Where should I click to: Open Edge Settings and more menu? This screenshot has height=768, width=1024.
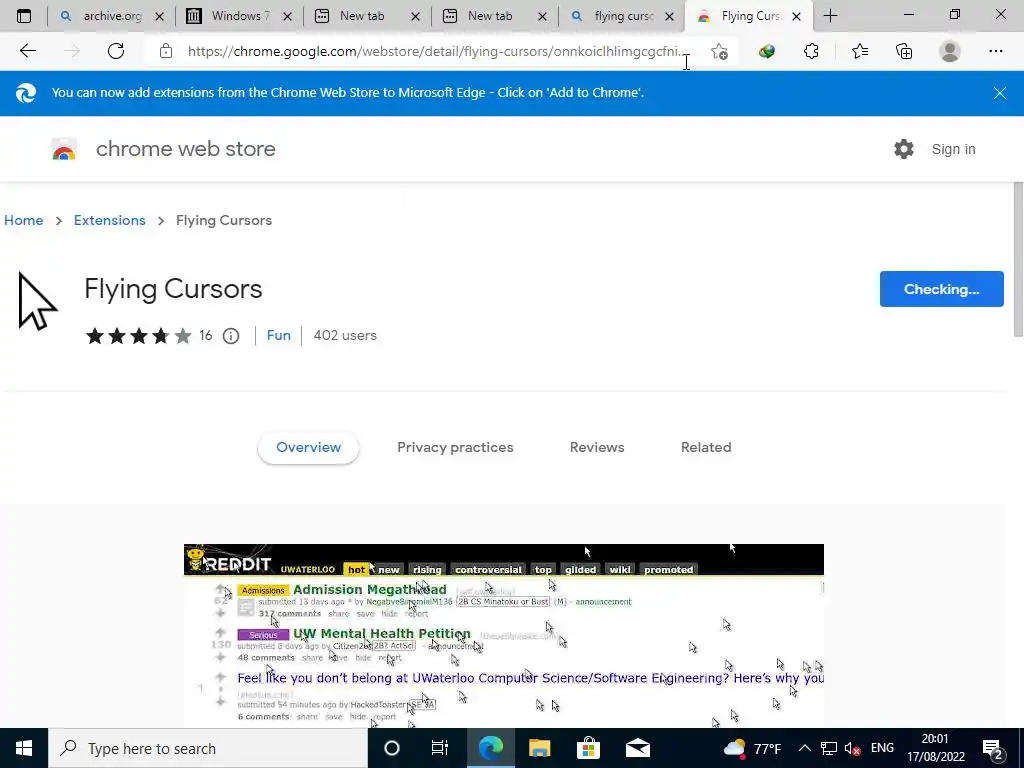point(995,51)
